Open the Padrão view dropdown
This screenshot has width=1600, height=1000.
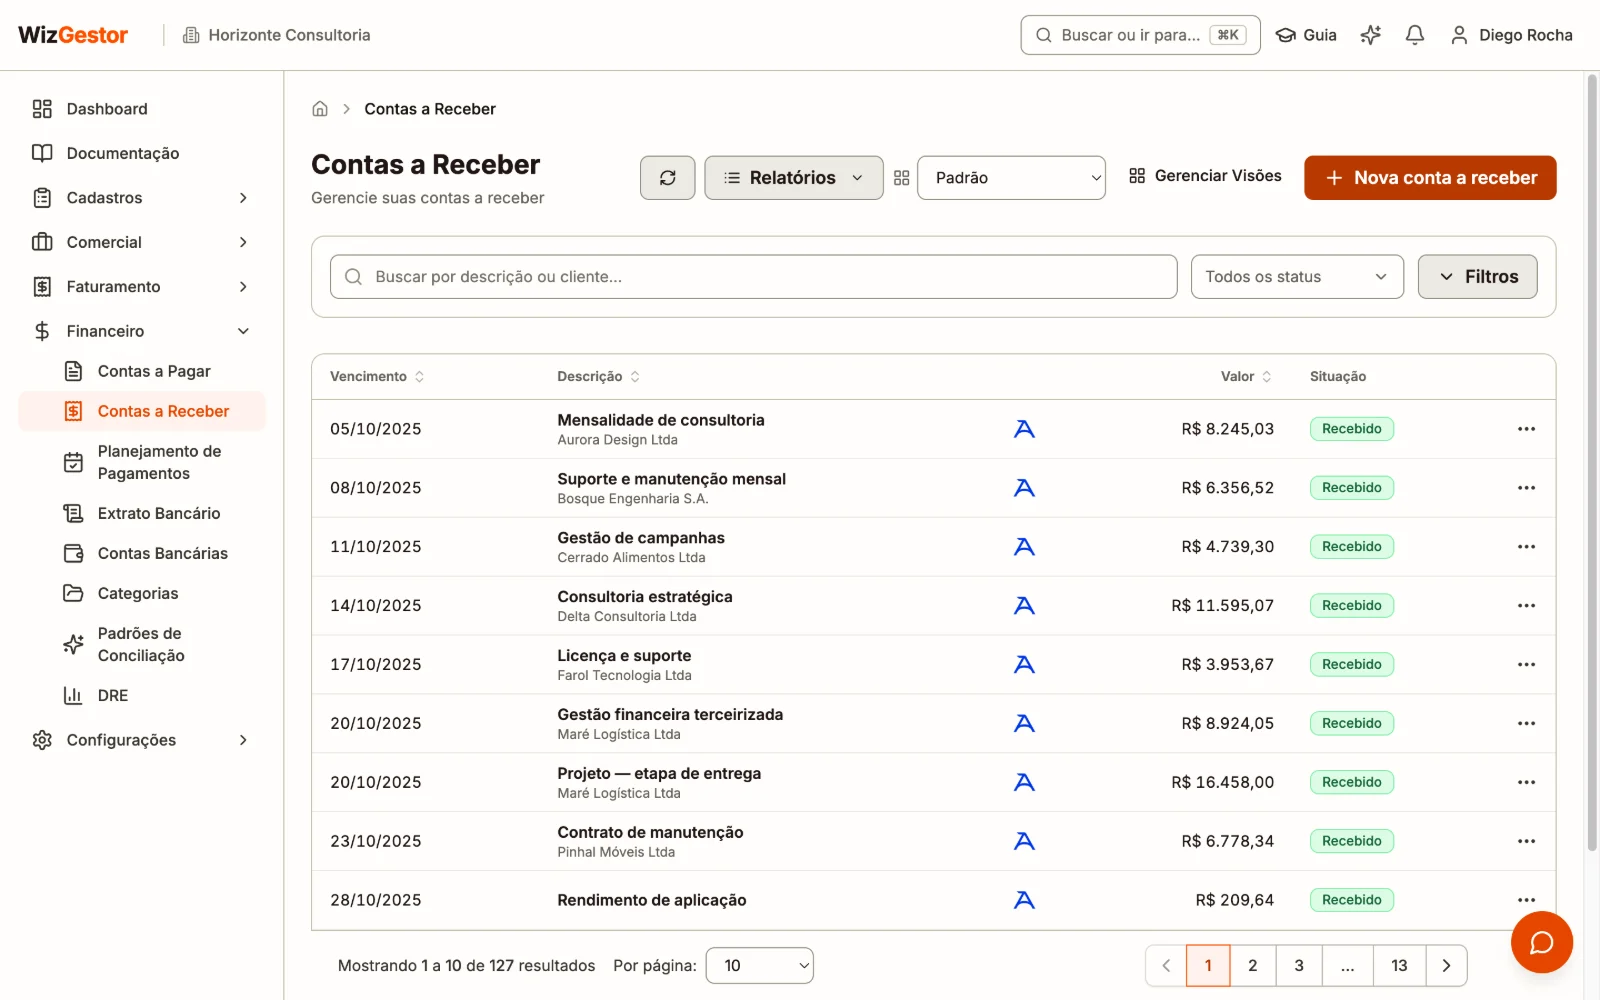point(1011,178)
